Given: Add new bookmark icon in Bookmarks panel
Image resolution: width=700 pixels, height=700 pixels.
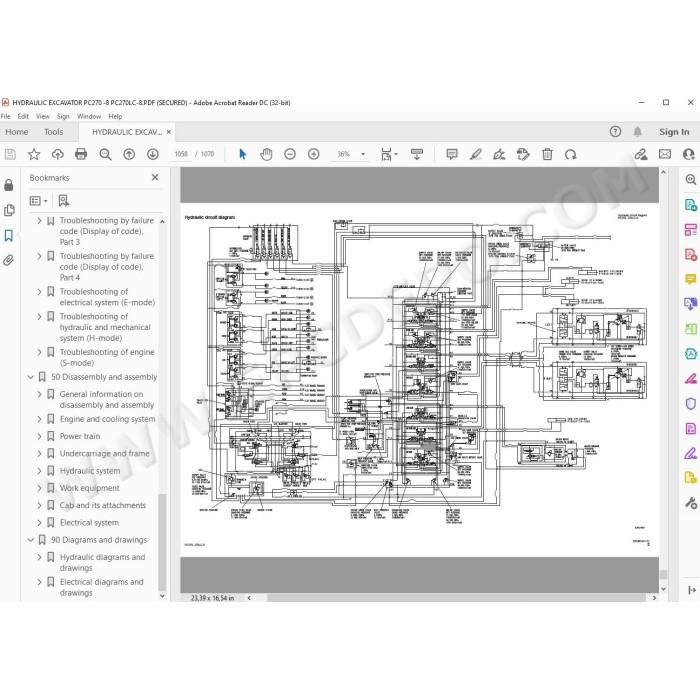Looking at the screenshot, I should coord(64,201).
